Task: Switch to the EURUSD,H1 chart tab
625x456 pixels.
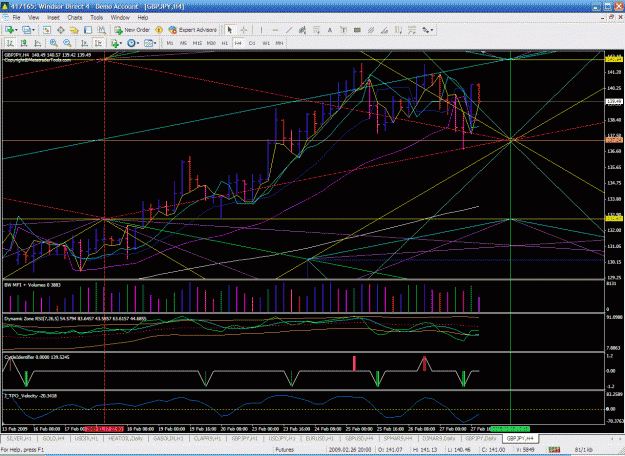Action: click(319, 438)
